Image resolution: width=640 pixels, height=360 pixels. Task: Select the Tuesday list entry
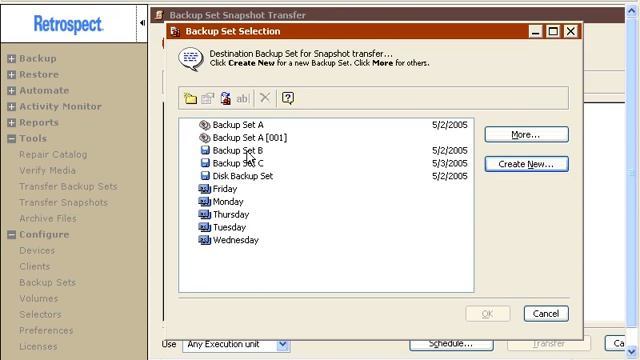[229, 227]
